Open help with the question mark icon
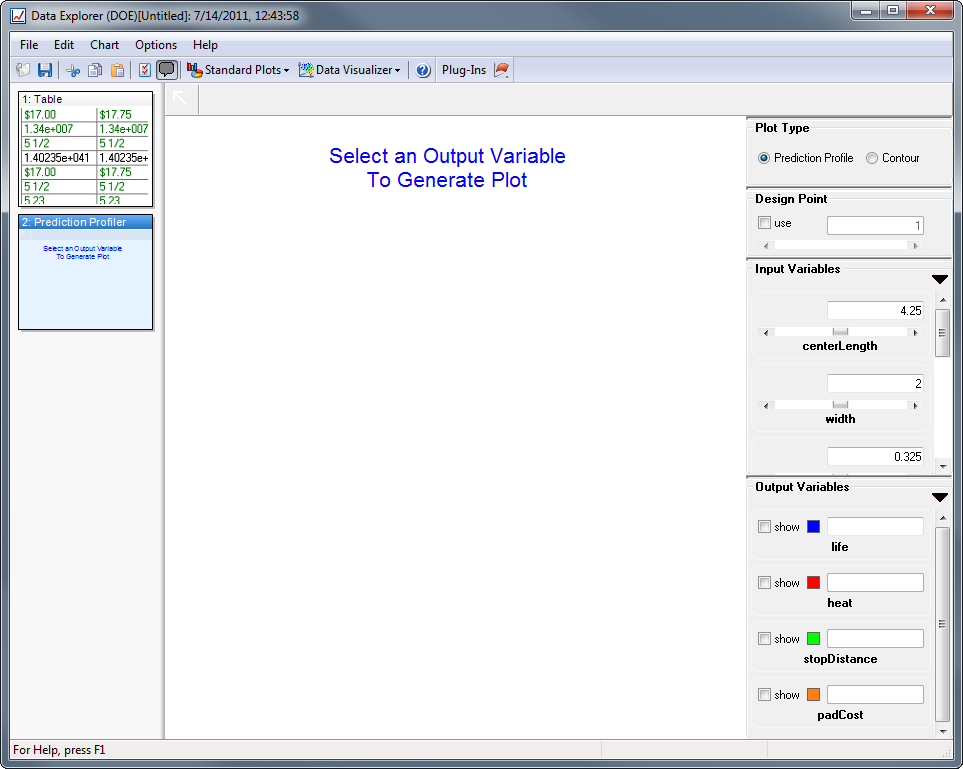 423,70
